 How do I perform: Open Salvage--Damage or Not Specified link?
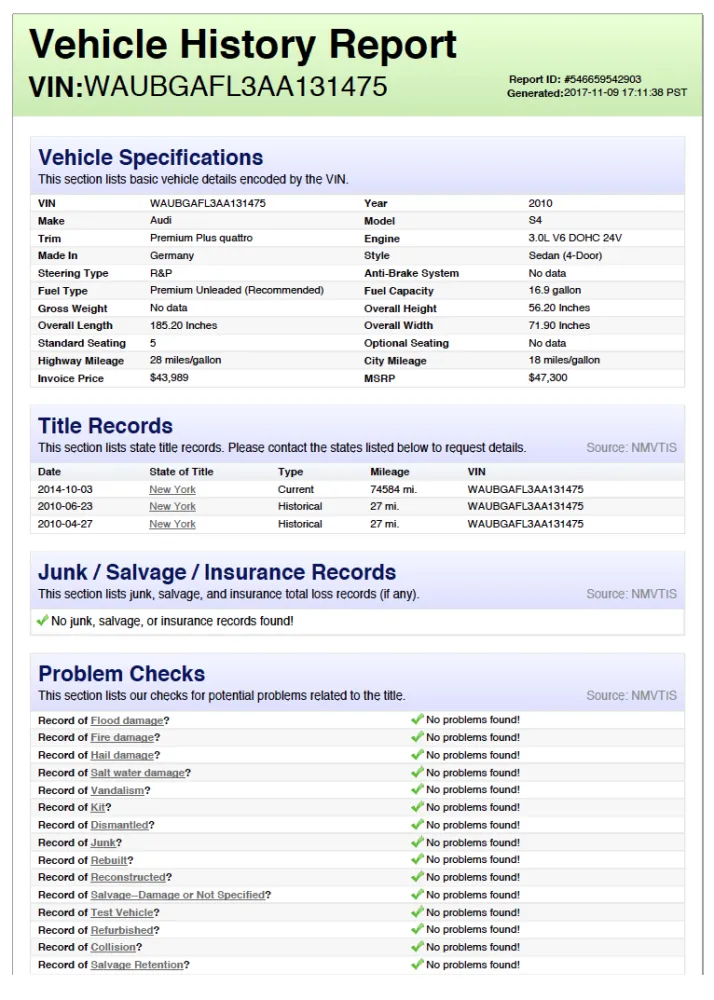[178, 895]
